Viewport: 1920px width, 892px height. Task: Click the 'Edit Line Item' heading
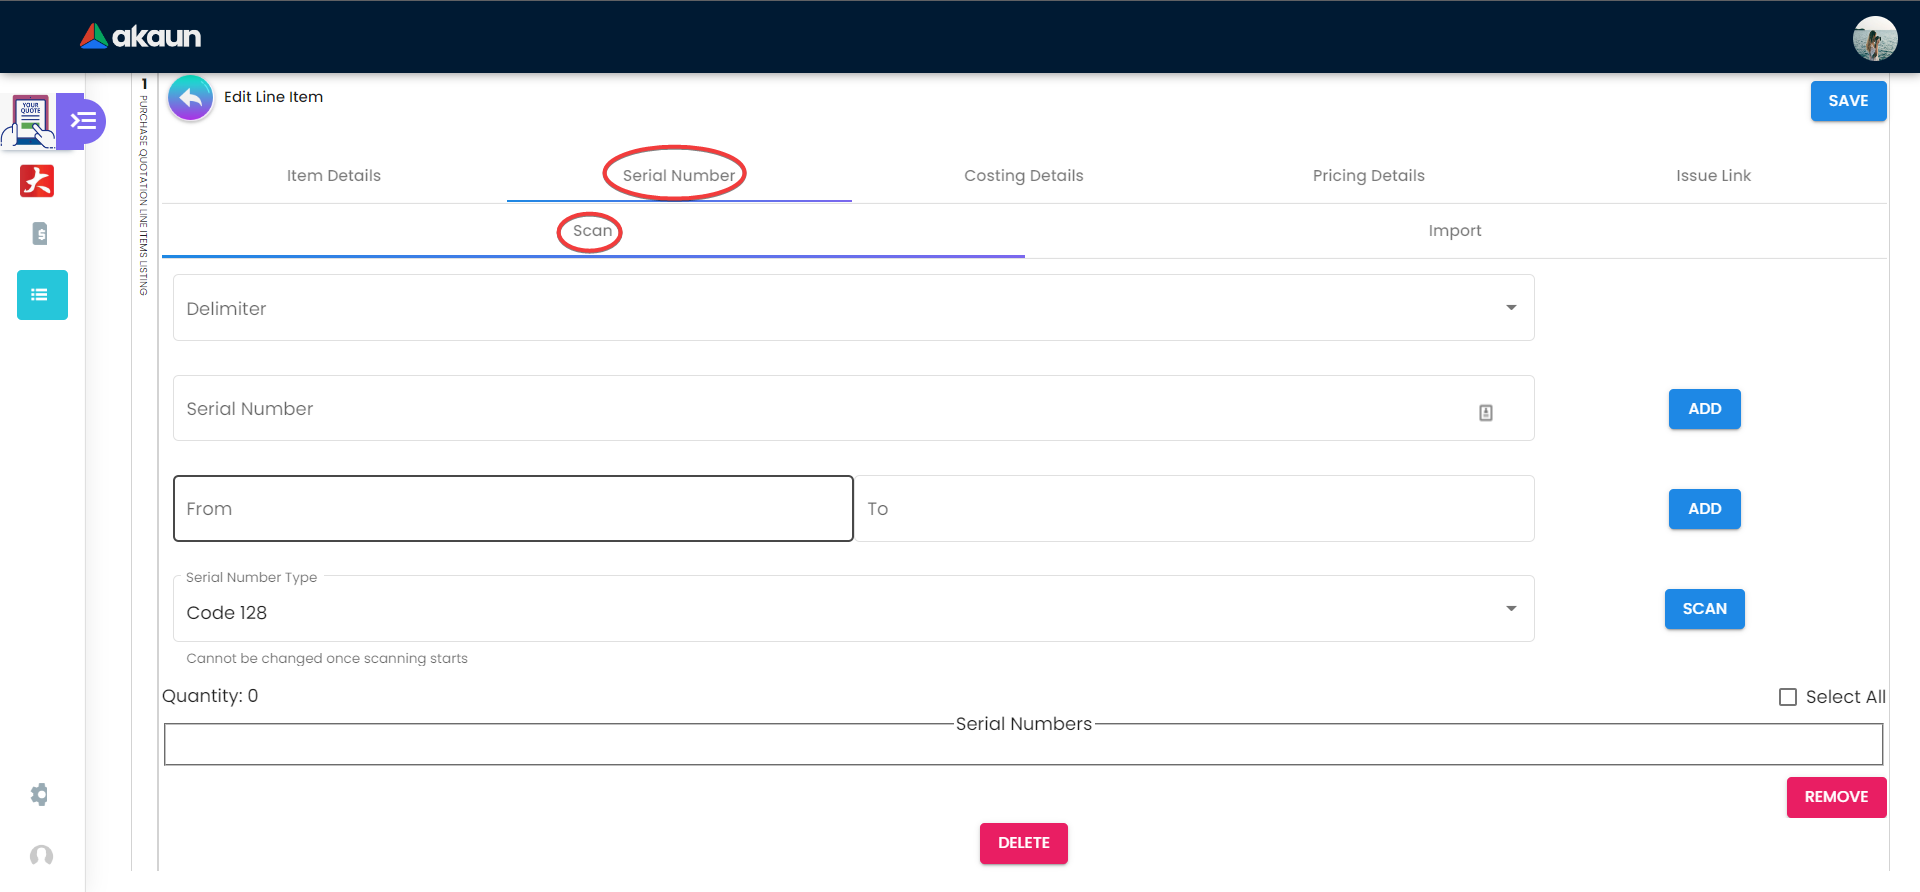click(273, 97)
